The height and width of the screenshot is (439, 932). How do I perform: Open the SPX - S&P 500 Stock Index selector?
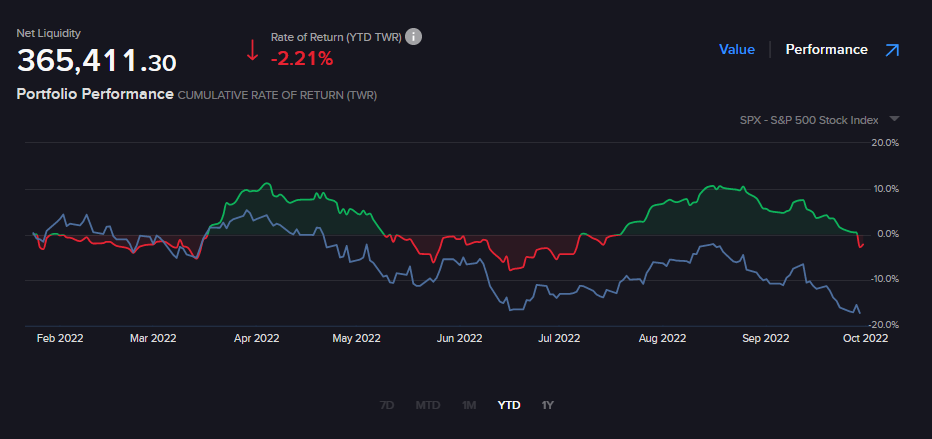click(x=809, y=120)
